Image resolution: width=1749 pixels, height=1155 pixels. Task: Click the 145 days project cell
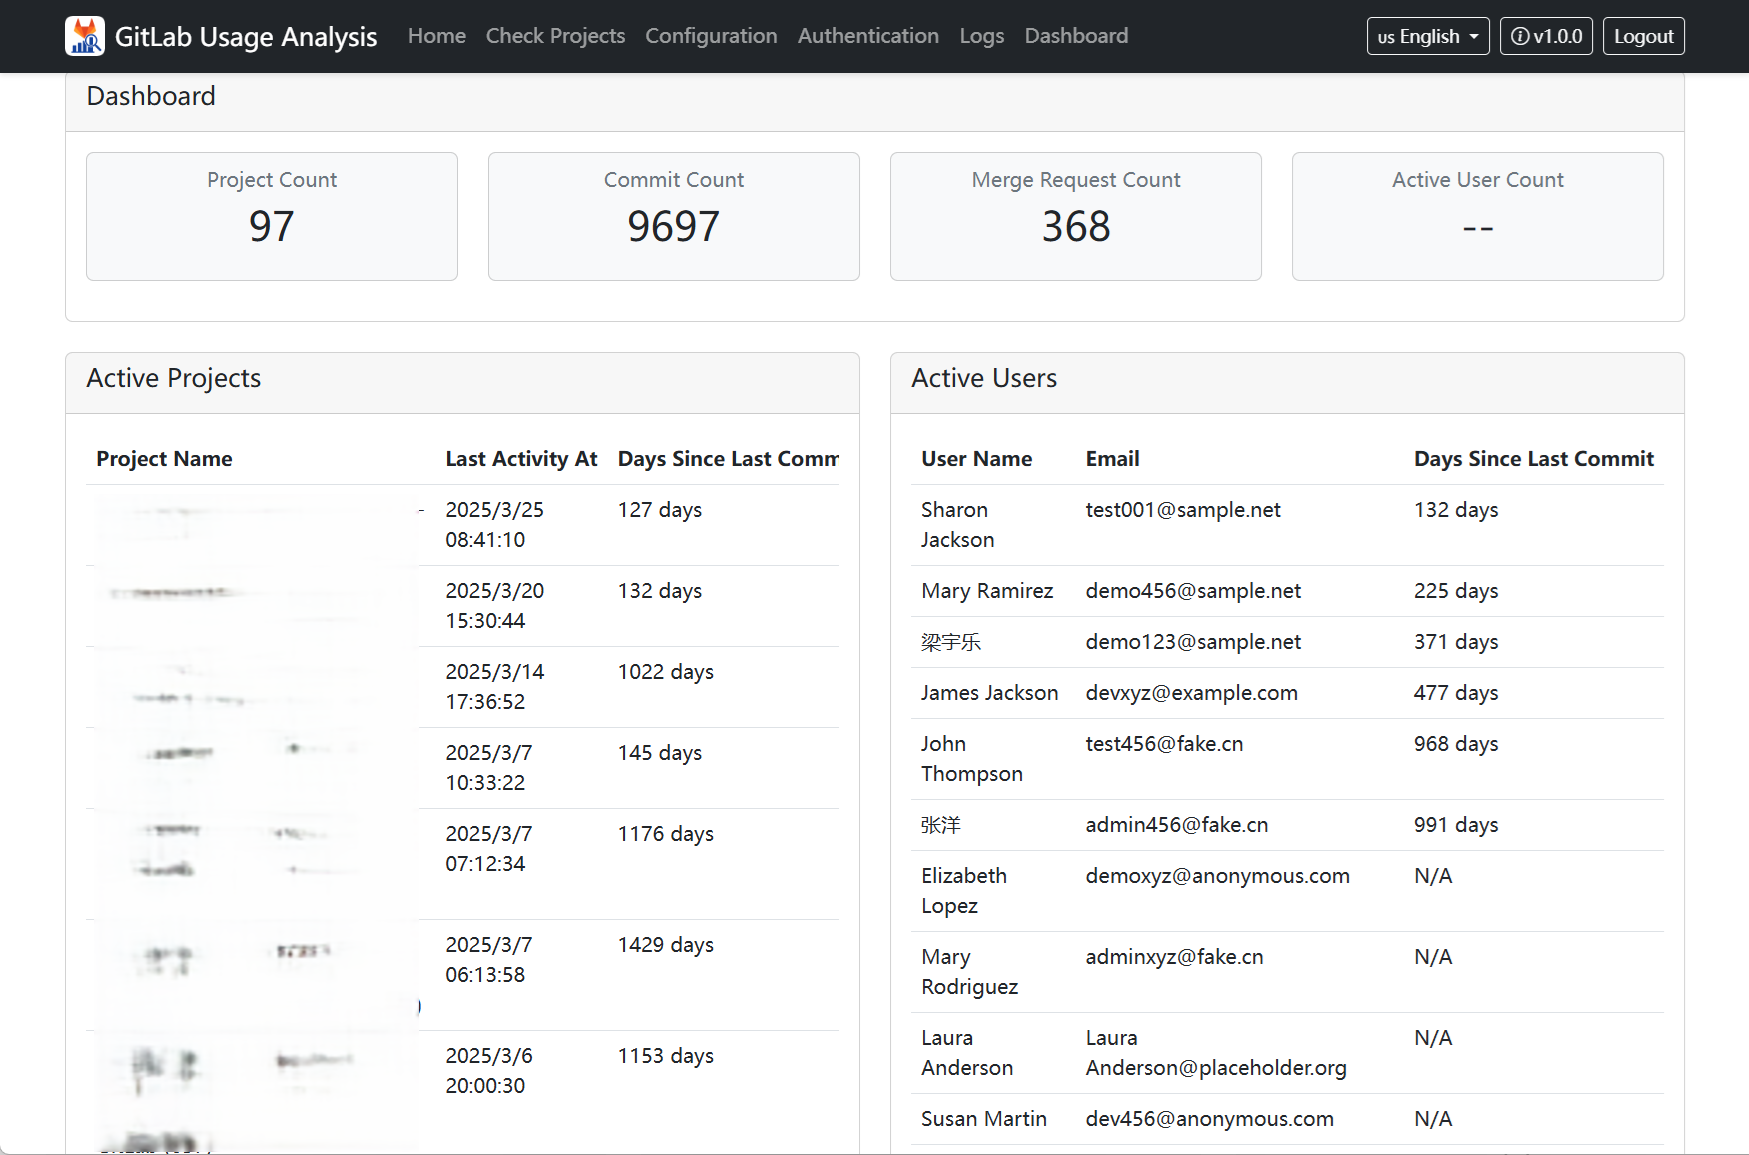pos(660,753)
